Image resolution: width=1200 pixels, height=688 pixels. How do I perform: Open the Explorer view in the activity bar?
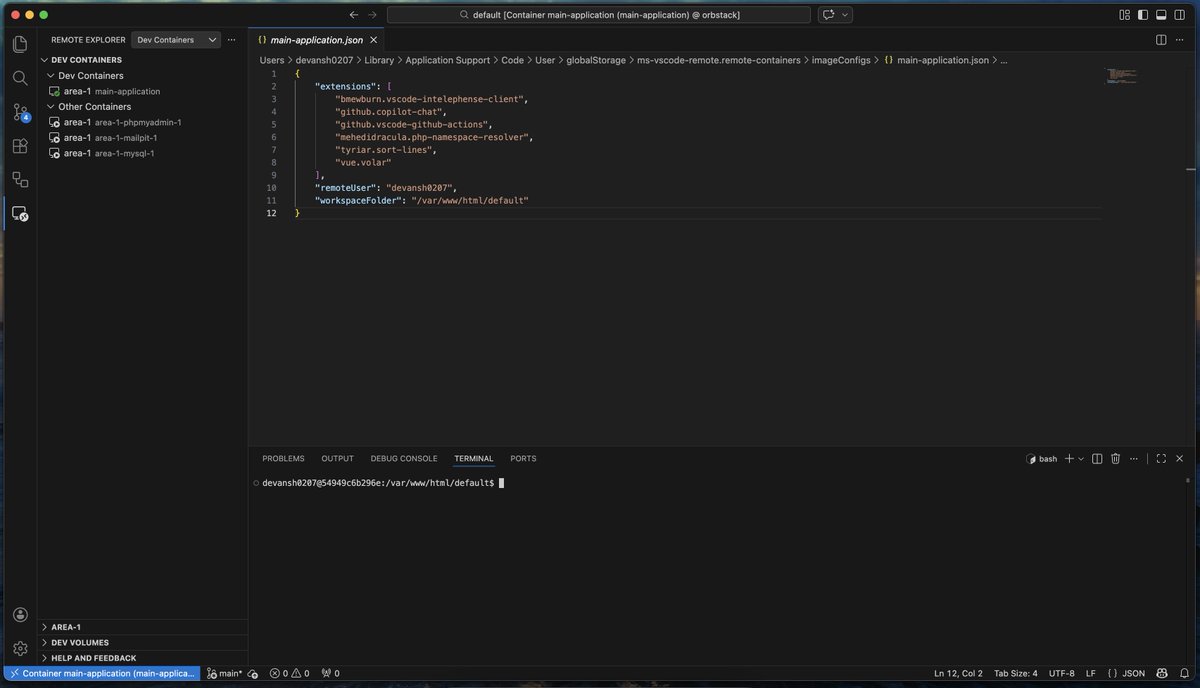point(20,44)
